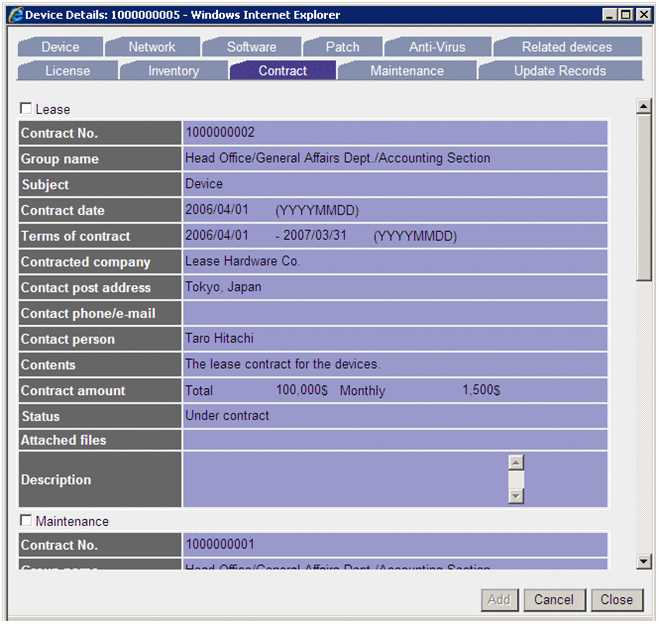Select the Contract tab
The image size is (659, 624).
tap(282, 70)
